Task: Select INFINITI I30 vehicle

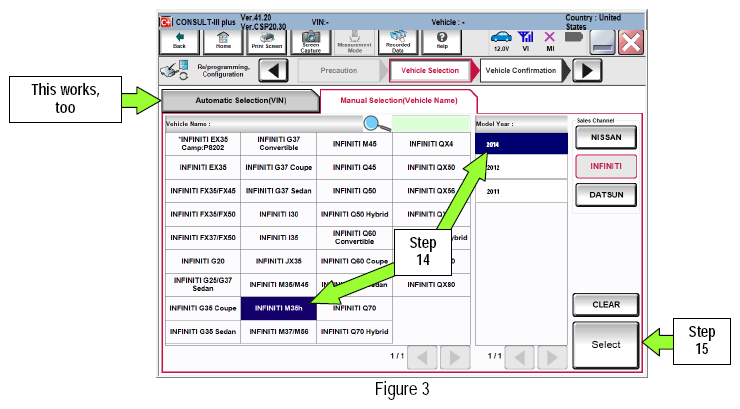Action: (x=278, y=214)
